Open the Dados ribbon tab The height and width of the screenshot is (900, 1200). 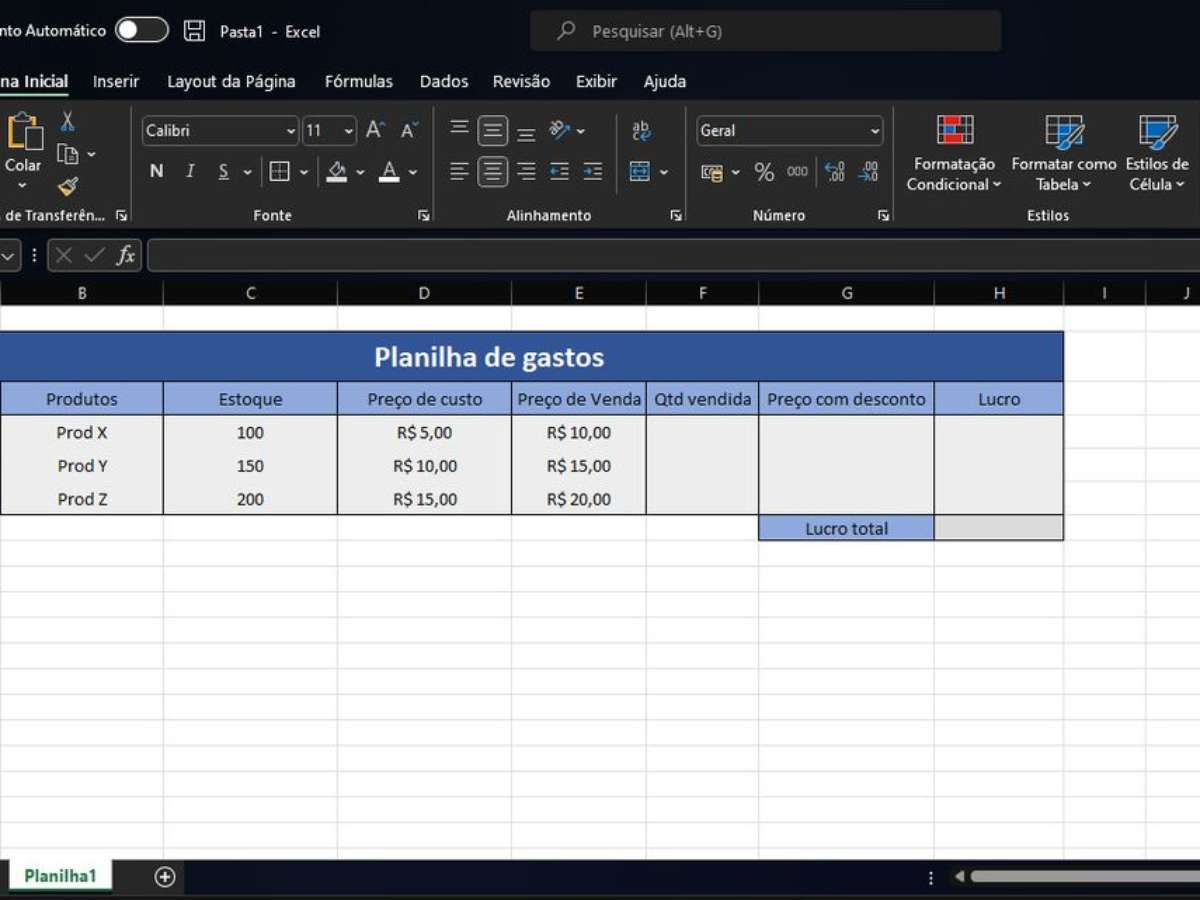point(443,81)
